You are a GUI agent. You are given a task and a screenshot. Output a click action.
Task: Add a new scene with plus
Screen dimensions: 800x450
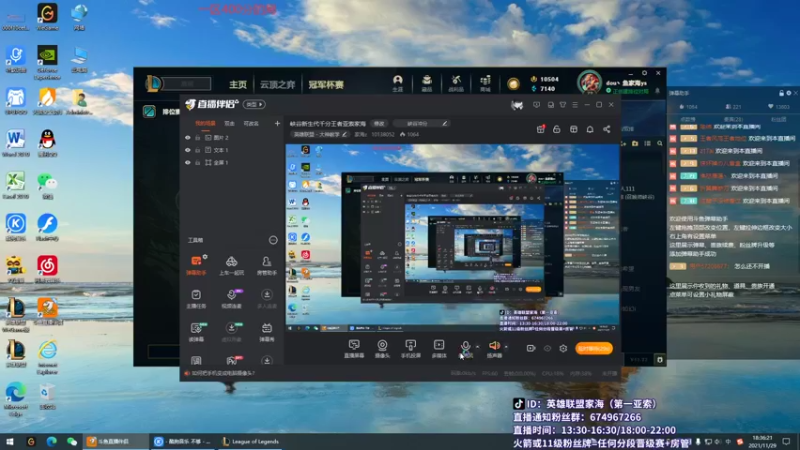277,123
